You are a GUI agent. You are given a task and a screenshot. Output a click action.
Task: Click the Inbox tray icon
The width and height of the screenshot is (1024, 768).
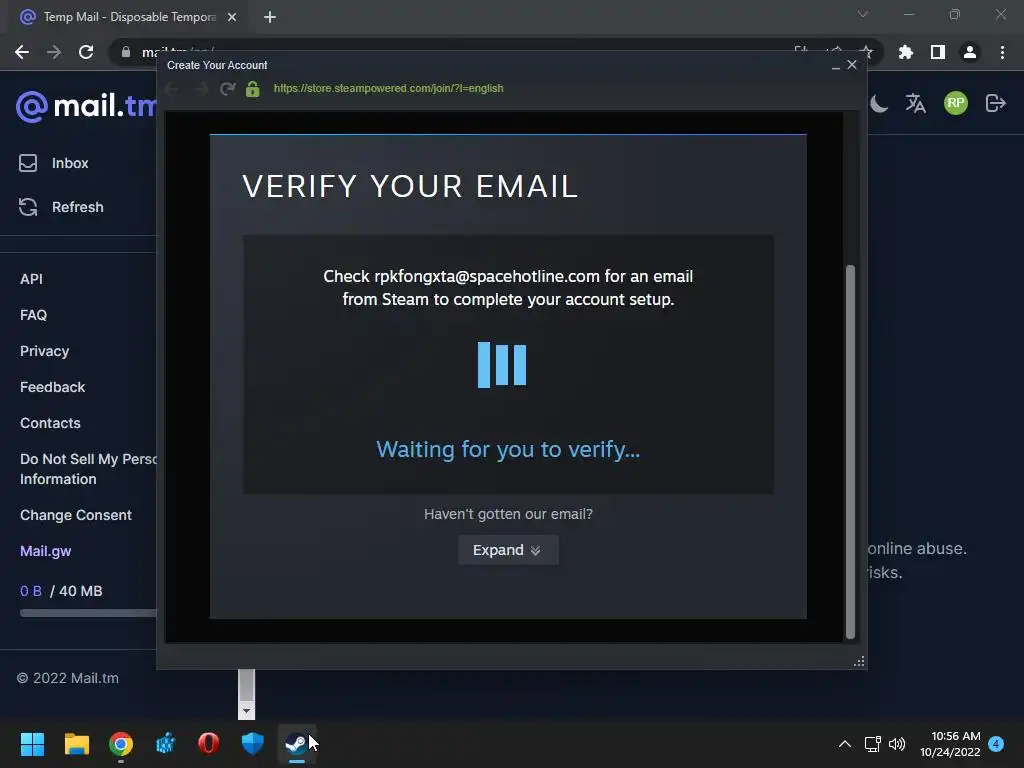click(x=28, y=163)
